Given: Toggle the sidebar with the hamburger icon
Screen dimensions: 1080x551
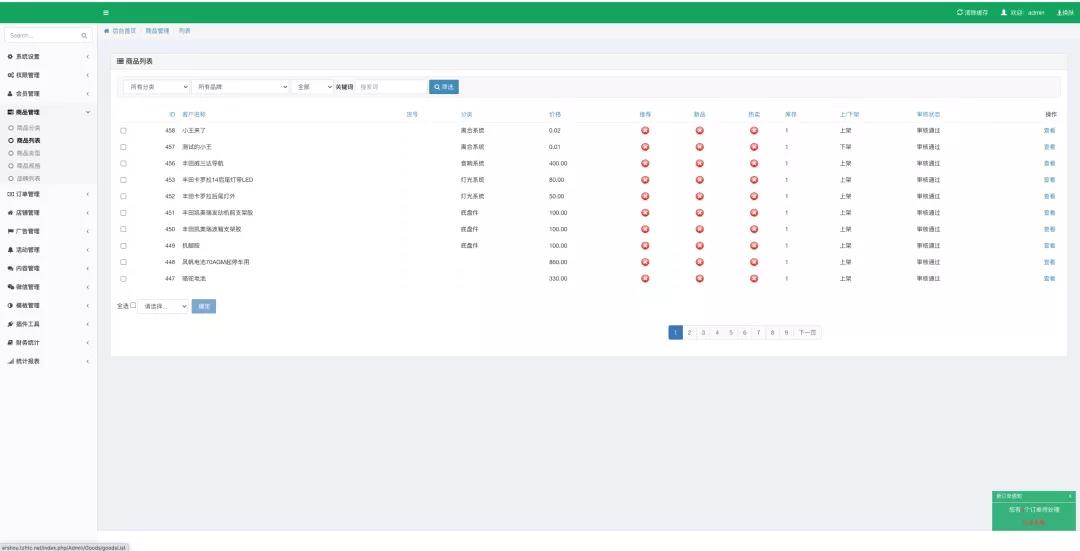Looking at the screenshot, I should pyautogui.click(x=106, y=12).
